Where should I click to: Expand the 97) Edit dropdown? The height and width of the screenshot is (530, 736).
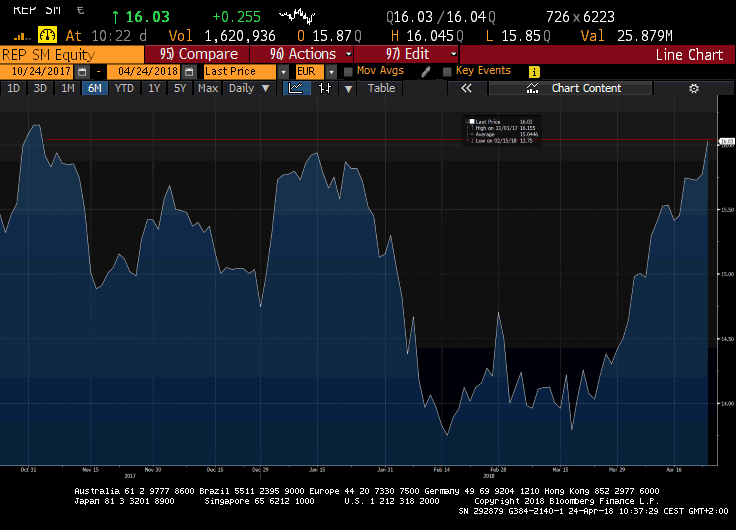pyautogui.click(x=454, y=54)
